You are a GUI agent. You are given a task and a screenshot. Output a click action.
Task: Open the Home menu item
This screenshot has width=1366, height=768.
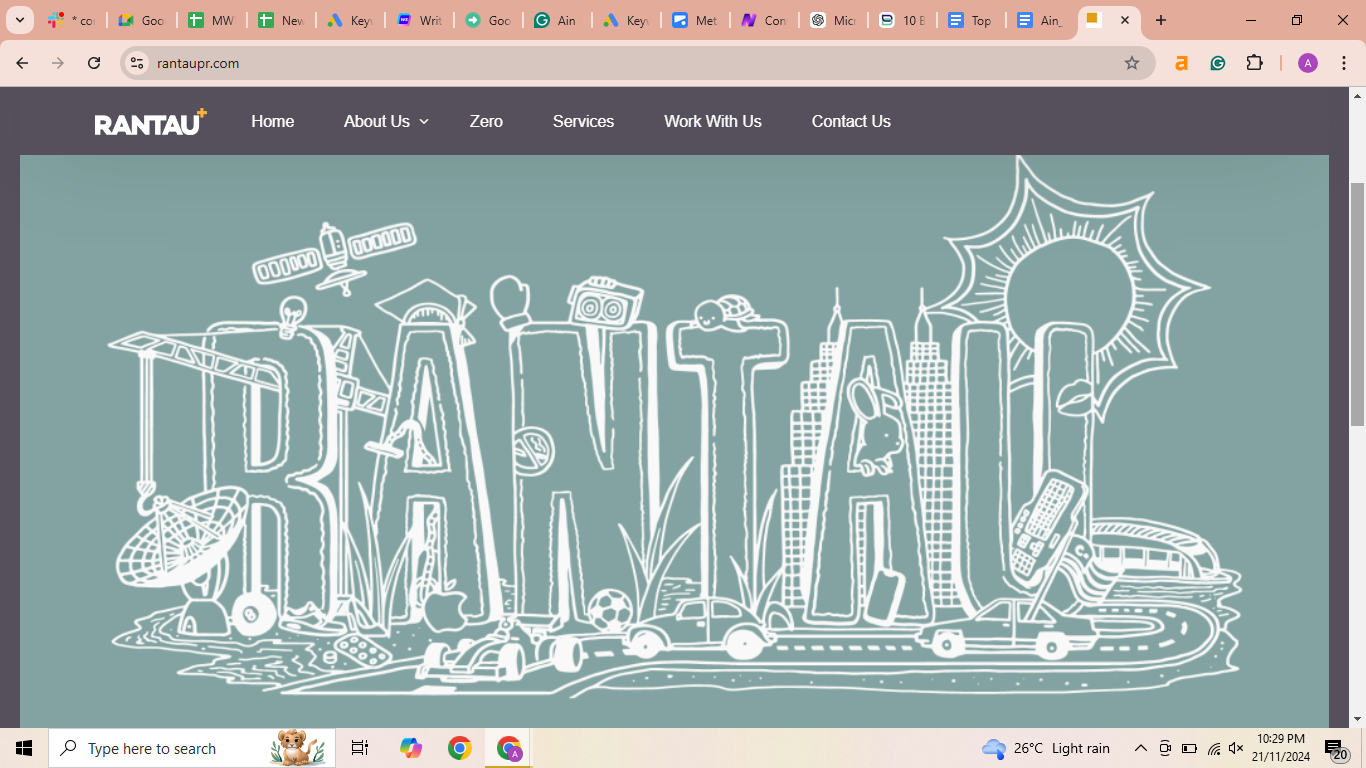(x=273, y=121)
